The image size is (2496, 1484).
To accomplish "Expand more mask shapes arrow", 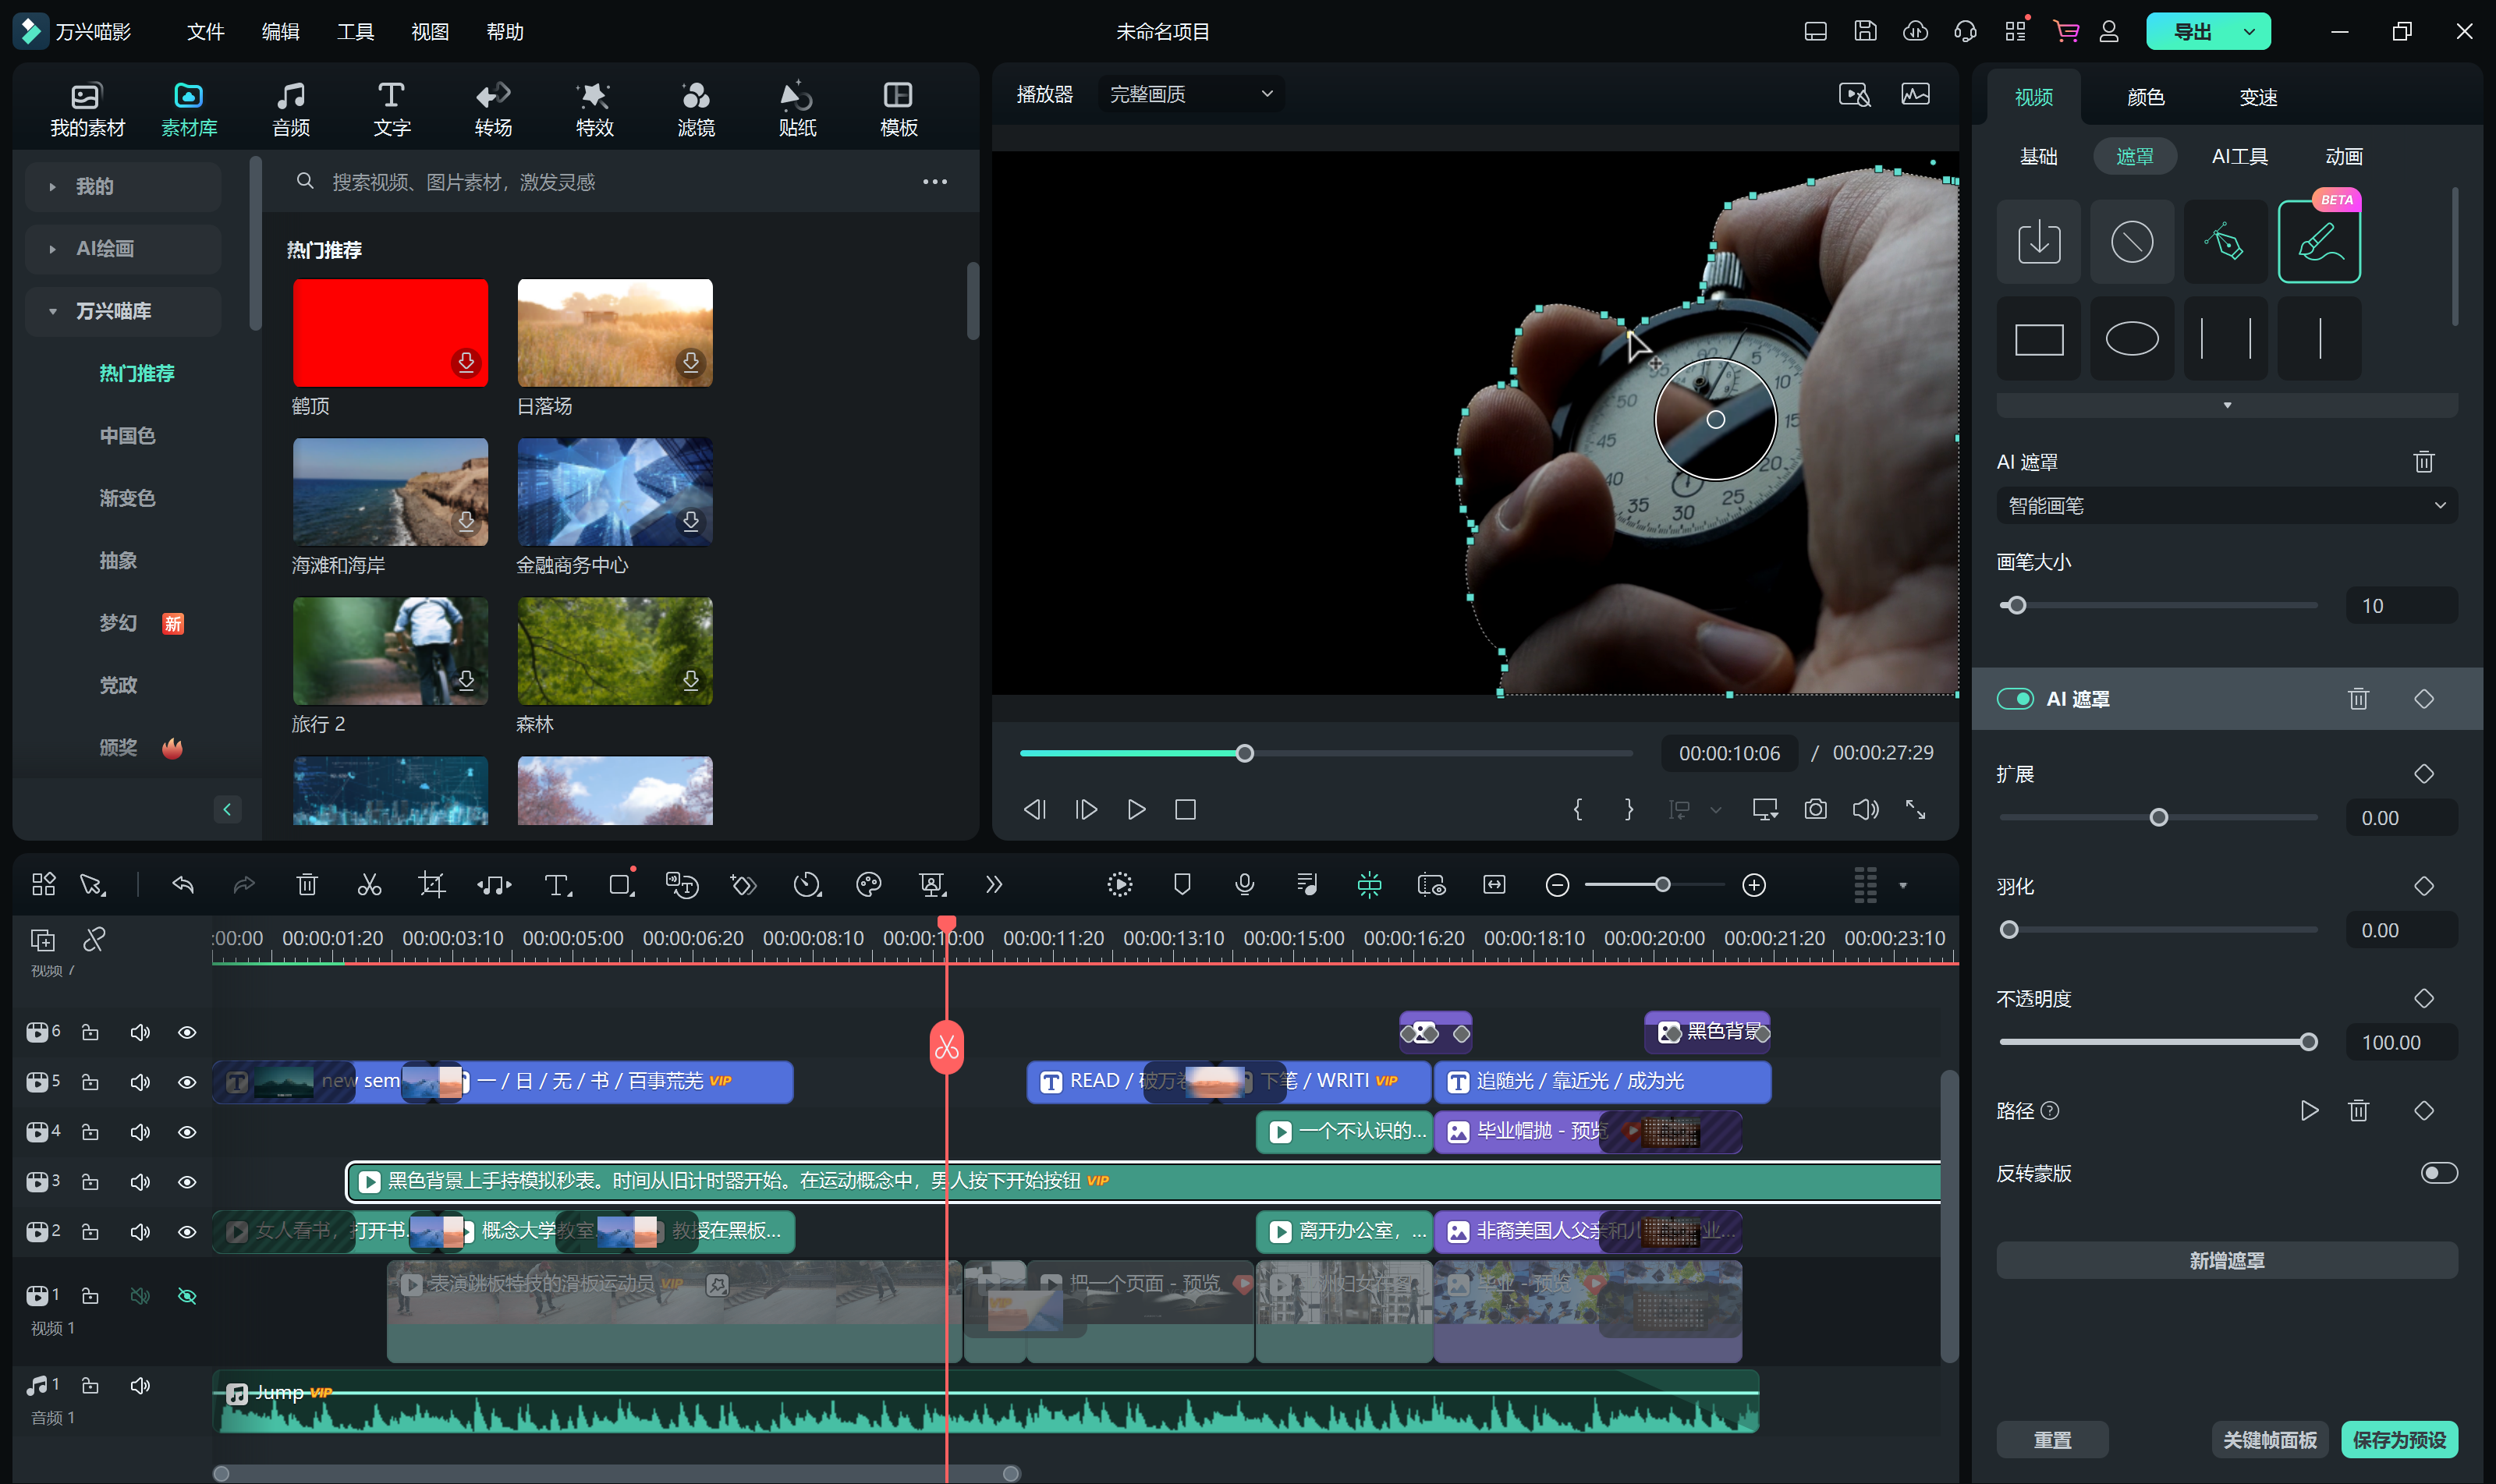I will [2227, 406].
